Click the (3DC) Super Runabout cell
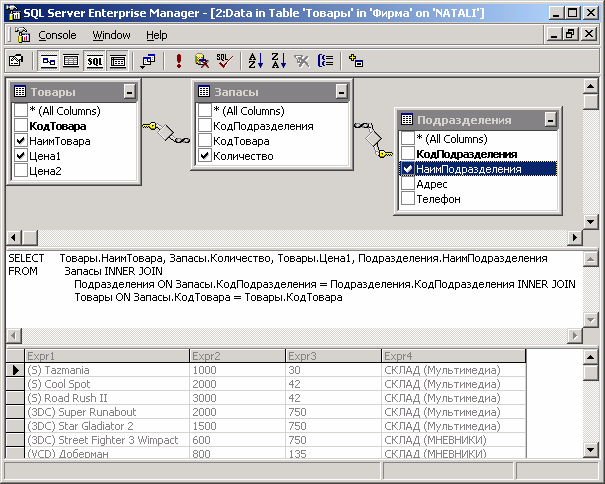Viewport: 605px width, 484px height. [x=107, y=412]
